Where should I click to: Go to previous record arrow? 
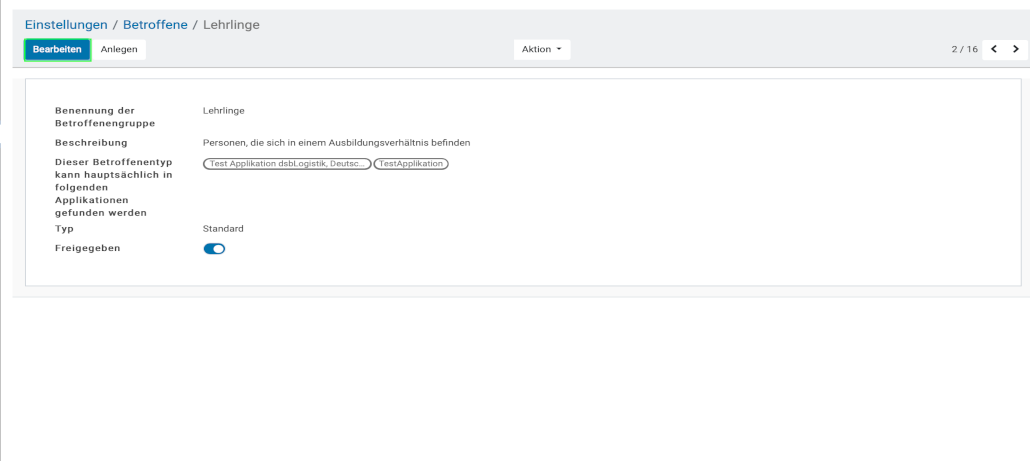click(x=994, y=49)
